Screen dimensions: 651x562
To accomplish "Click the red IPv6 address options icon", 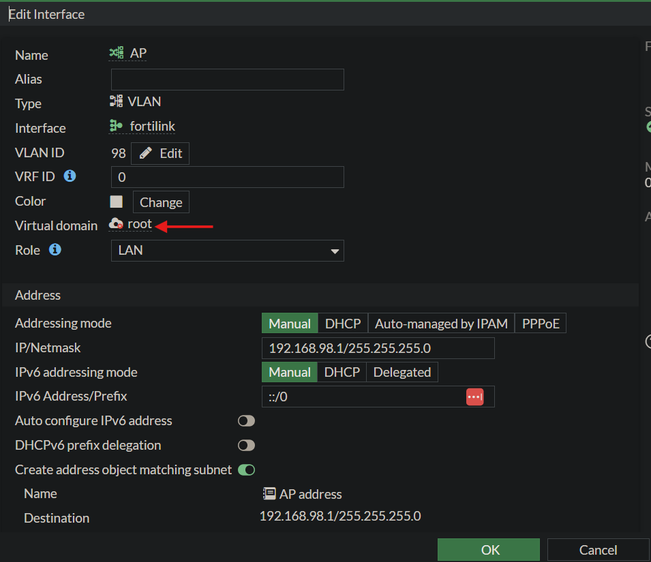I will tap(475, 397).
